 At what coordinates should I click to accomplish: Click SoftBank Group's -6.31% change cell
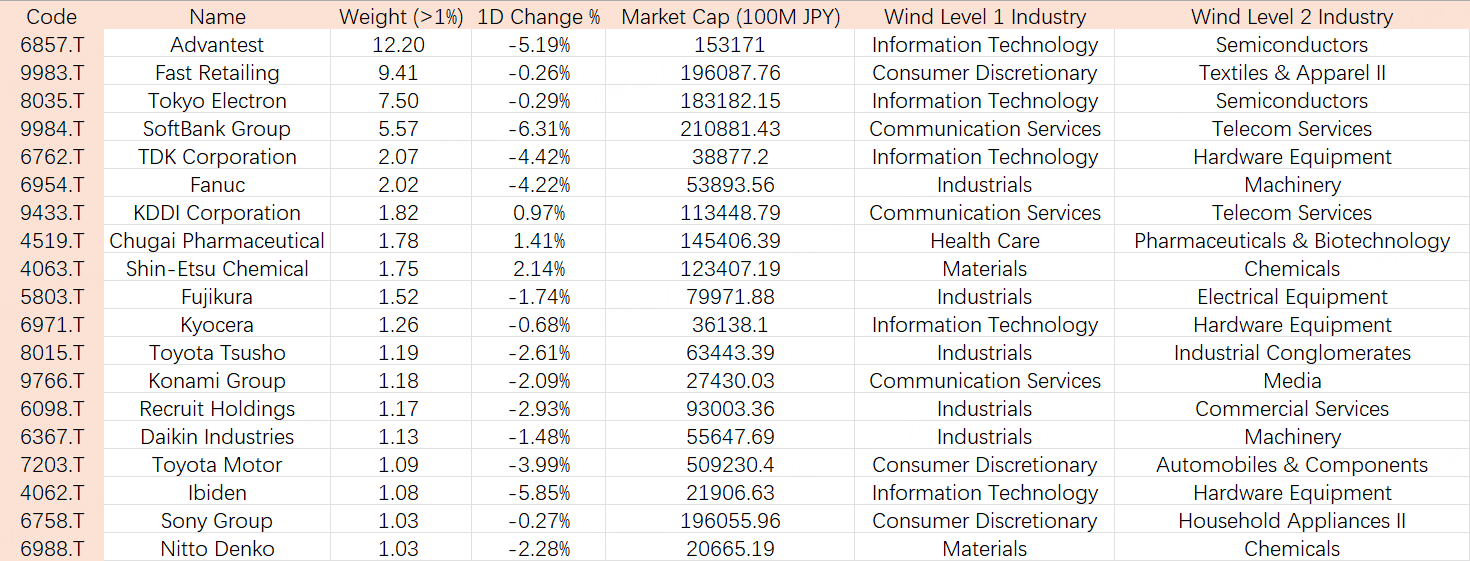pos(540,129)
